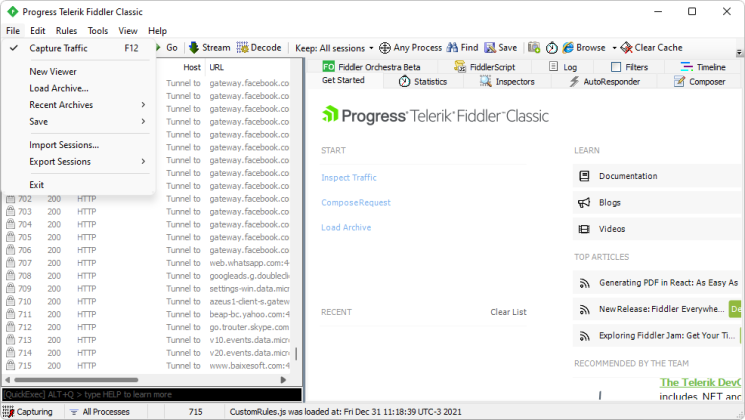Click RSS icon beside Exploring Fiddler Jam

click(x=584, y=336)
